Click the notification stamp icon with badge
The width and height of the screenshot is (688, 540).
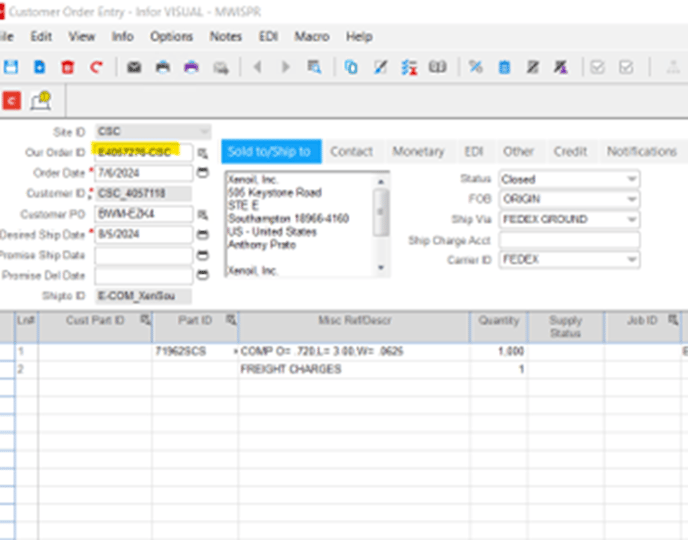(x=41, y=101)
